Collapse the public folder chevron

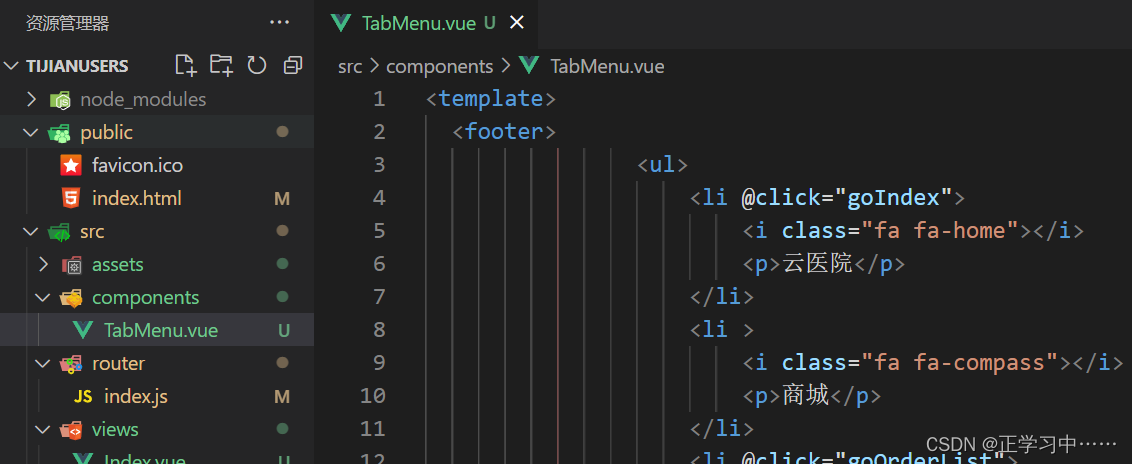pyautogui.click(x=31, y=133)
